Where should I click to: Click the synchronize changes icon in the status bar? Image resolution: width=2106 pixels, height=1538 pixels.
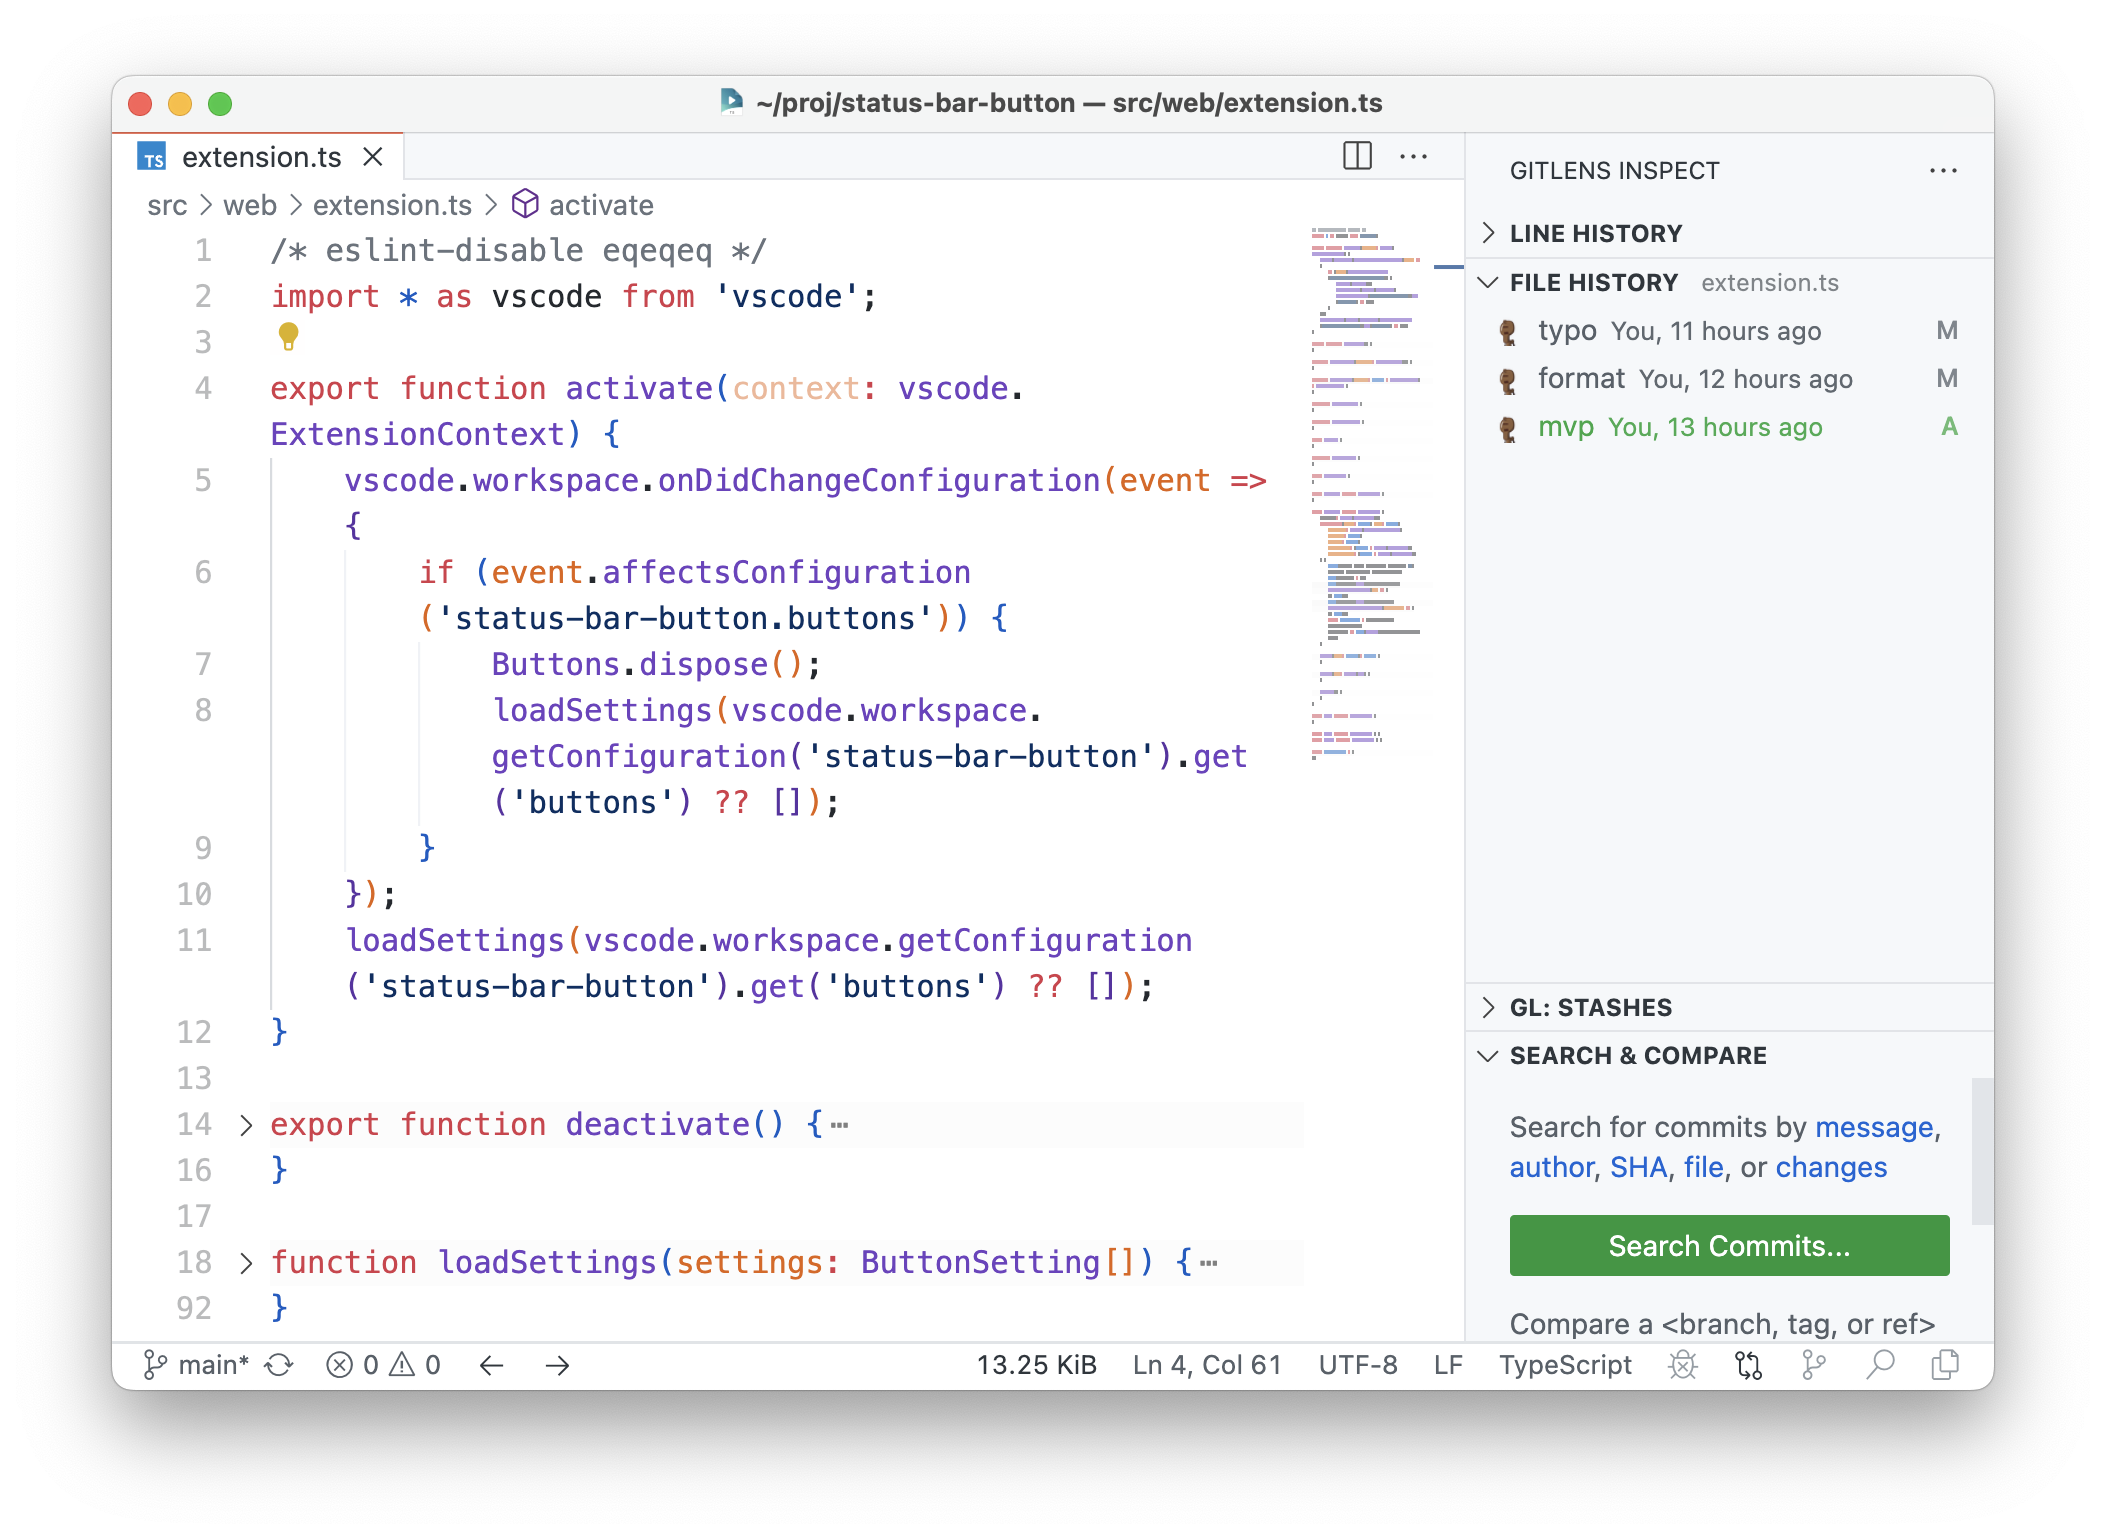coord(279,1365)
